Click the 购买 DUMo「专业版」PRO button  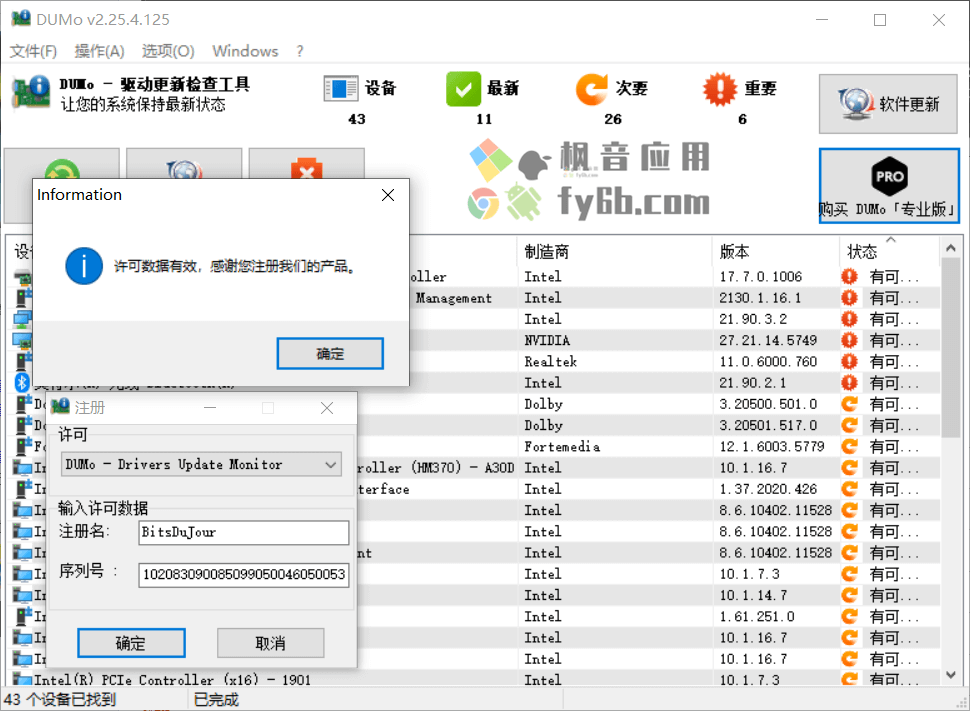pos(889,186)
